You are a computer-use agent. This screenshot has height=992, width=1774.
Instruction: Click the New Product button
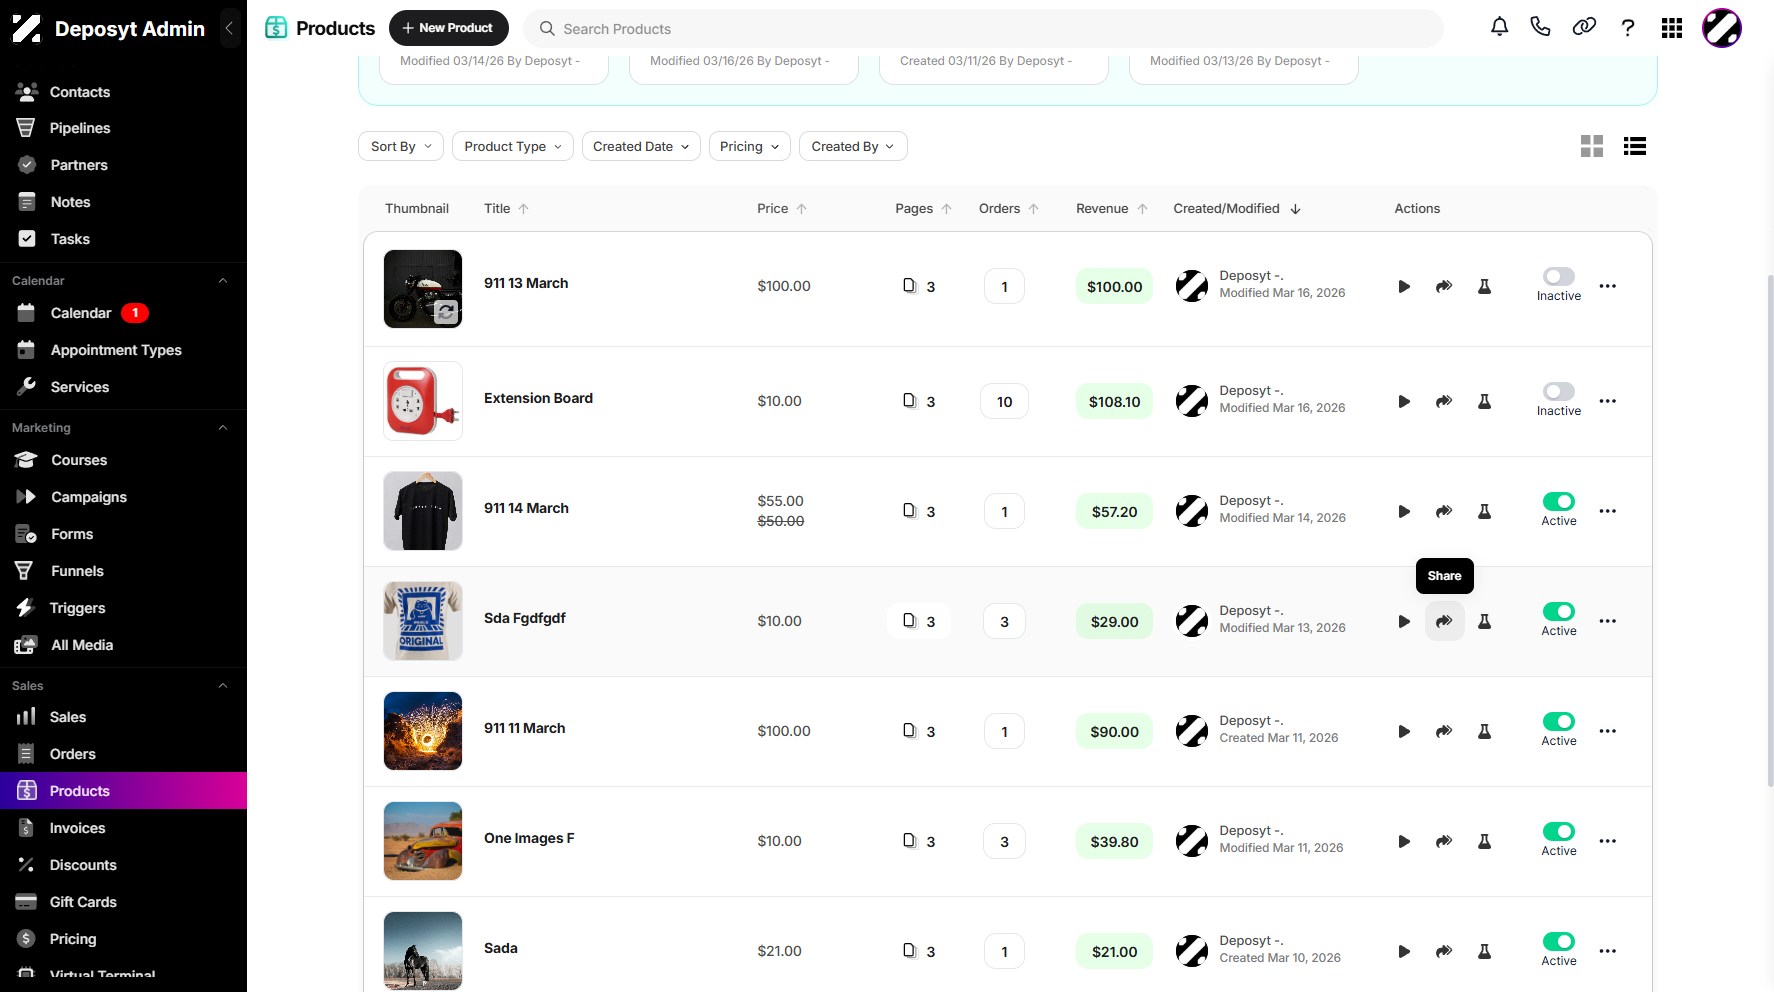click(x=448, y=28)
